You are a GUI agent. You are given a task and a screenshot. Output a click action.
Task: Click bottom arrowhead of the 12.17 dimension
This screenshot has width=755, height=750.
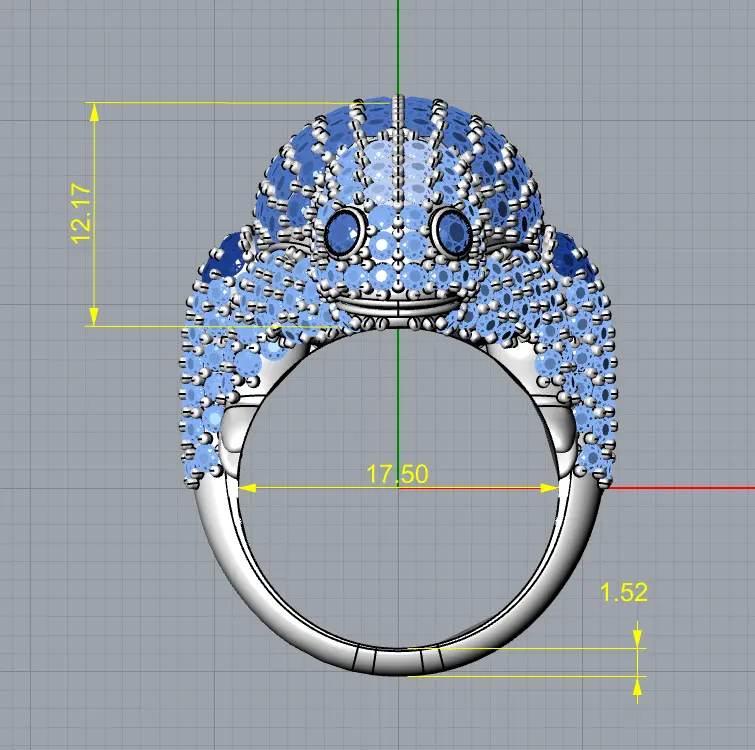point(94,317)
